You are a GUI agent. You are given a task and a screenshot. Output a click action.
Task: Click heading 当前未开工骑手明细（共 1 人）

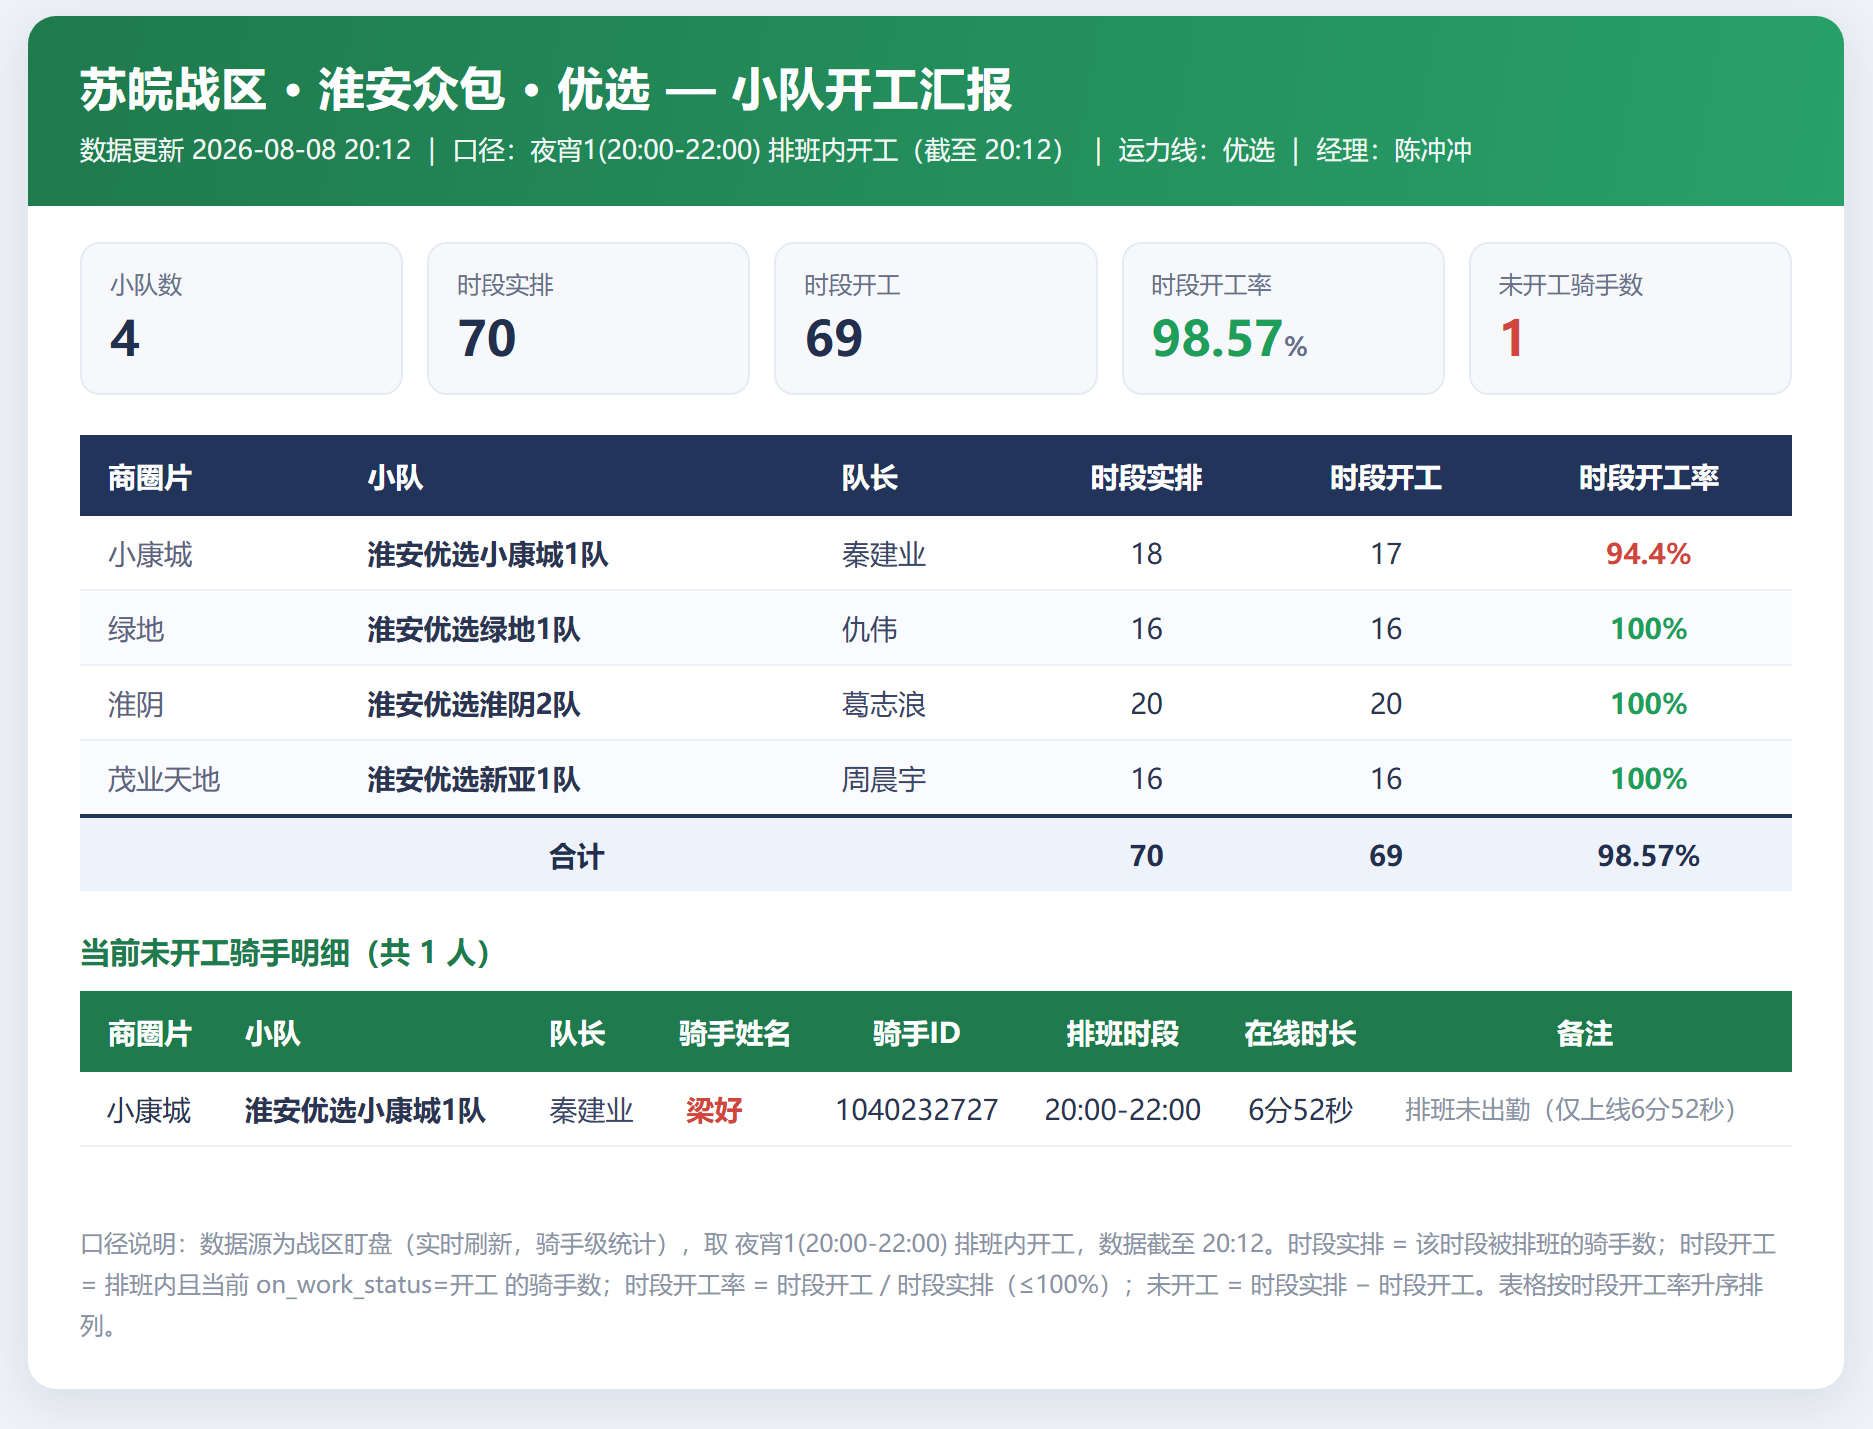[x=286, y=952]
